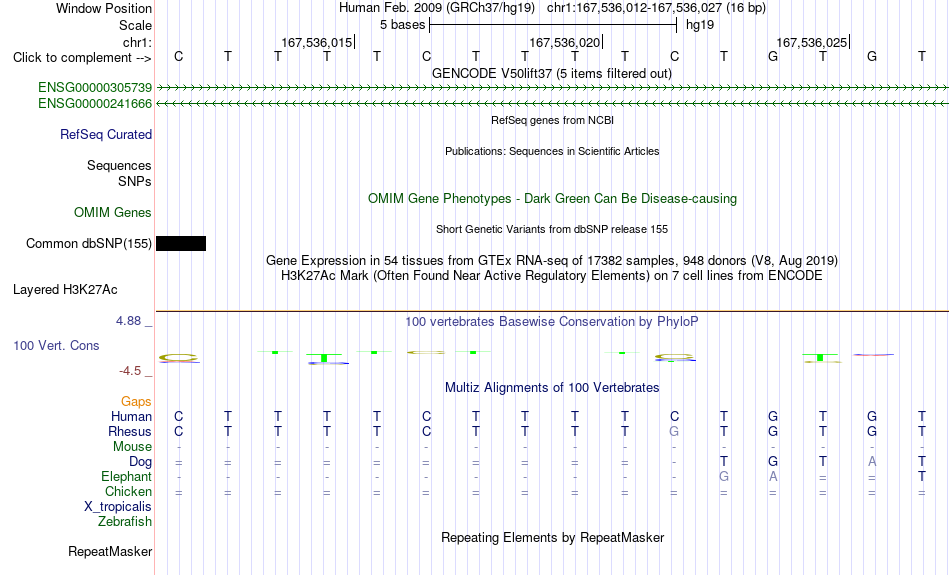Select the Human alignment row label
Image resolution: width=950 pixels, height=575 pixels.
(x=131, y=416)
